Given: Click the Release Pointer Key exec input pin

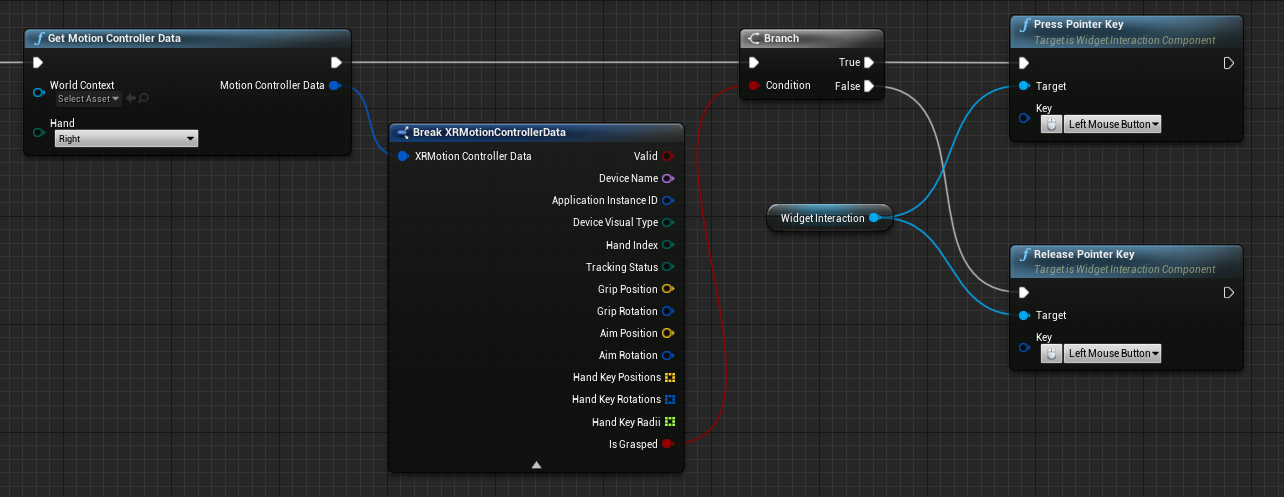Looking at the screenshot, I should [1023, 293].
